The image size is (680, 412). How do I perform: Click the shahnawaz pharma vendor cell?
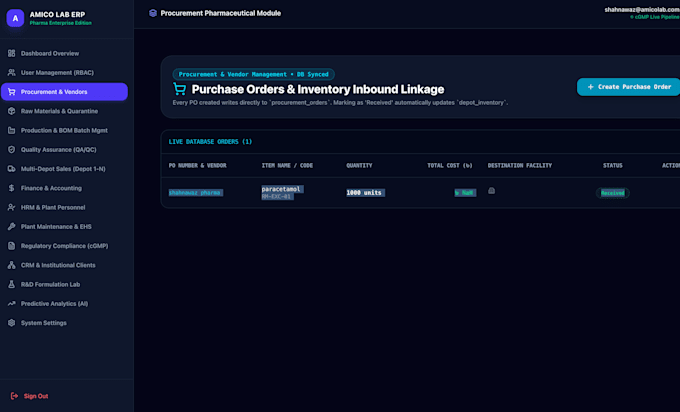[196, 193]
